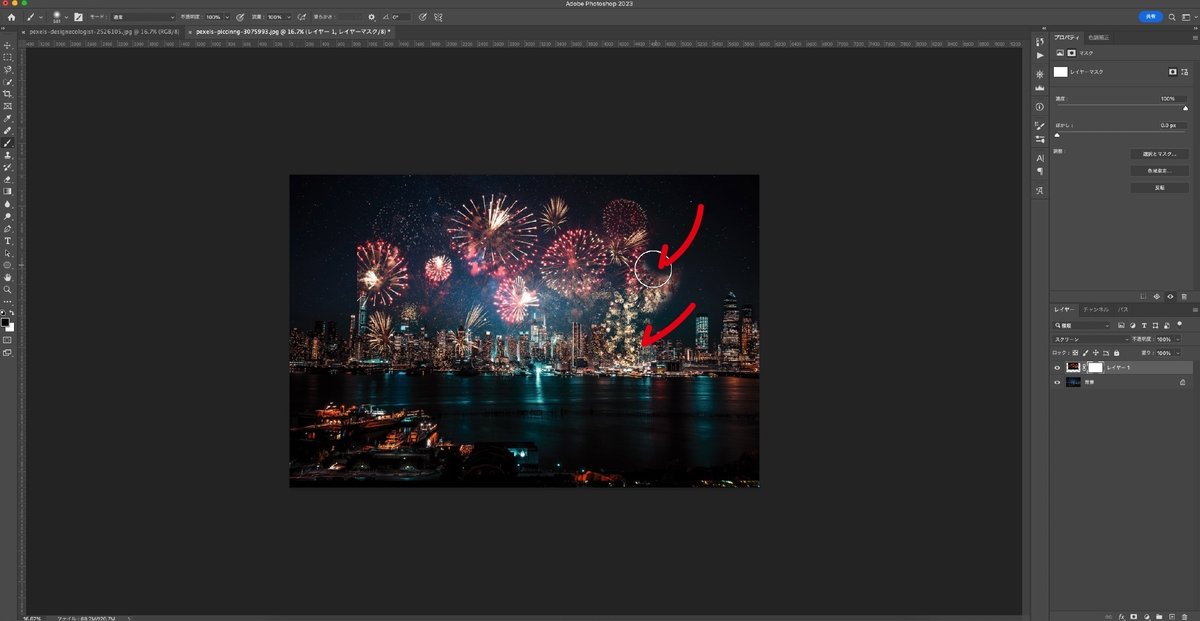
Task: Hide 背景 layer visibility eye
Action: [x=1057, y=382]
